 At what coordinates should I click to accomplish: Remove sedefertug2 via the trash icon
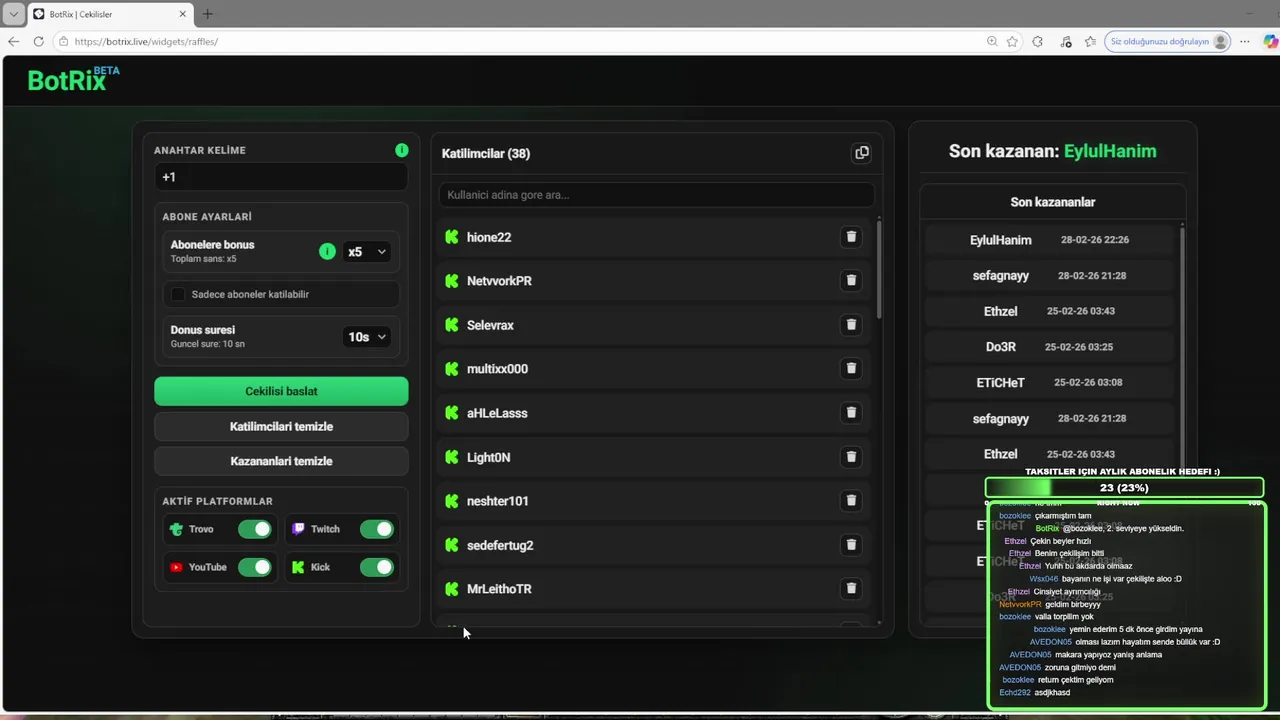click(x=851, y=545)
